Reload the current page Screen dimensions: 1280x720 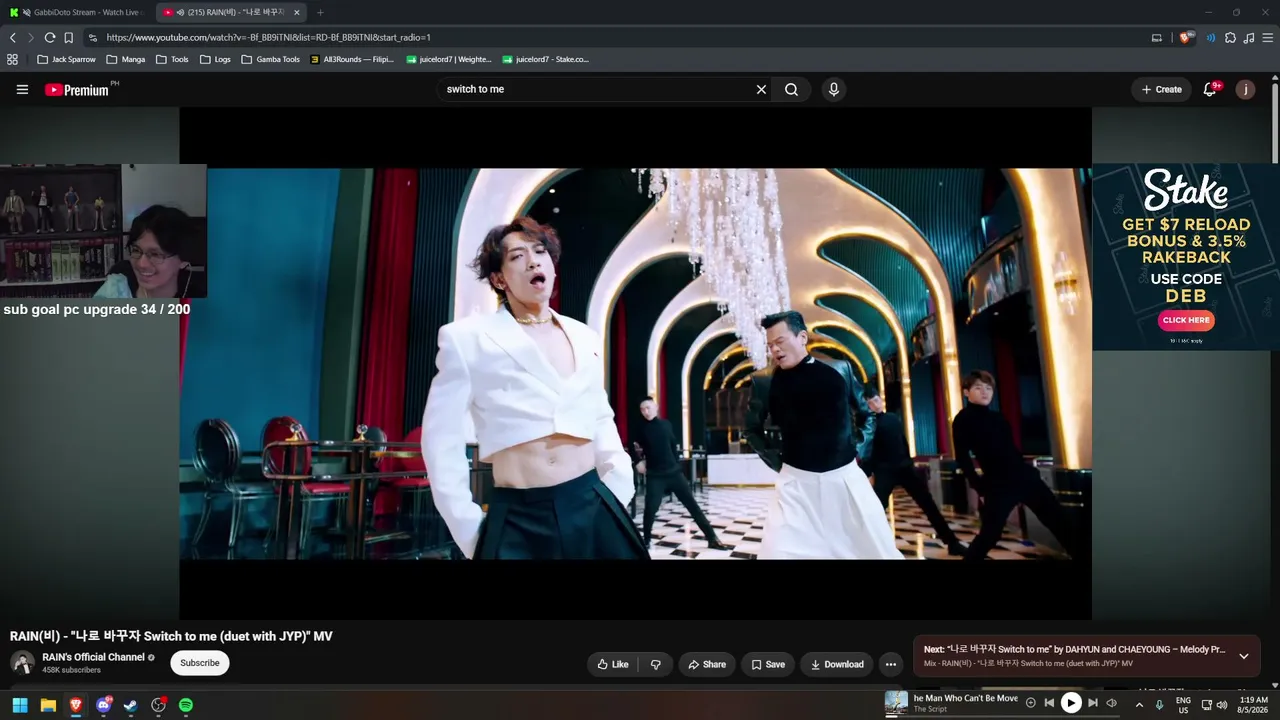pos(49,37)
